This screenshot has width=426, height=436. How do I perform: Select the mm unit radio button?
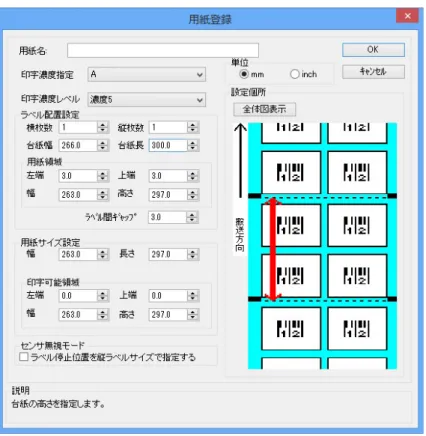coord(244,74)
